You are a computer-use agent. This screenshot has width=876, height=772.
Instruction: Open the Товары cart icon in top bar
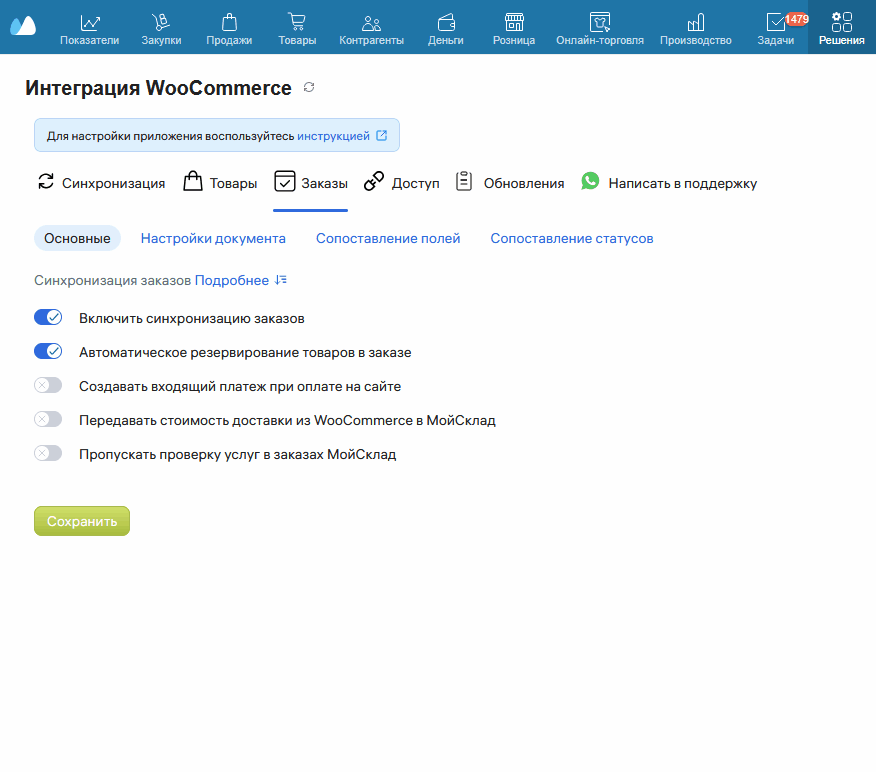coord(297,22)
